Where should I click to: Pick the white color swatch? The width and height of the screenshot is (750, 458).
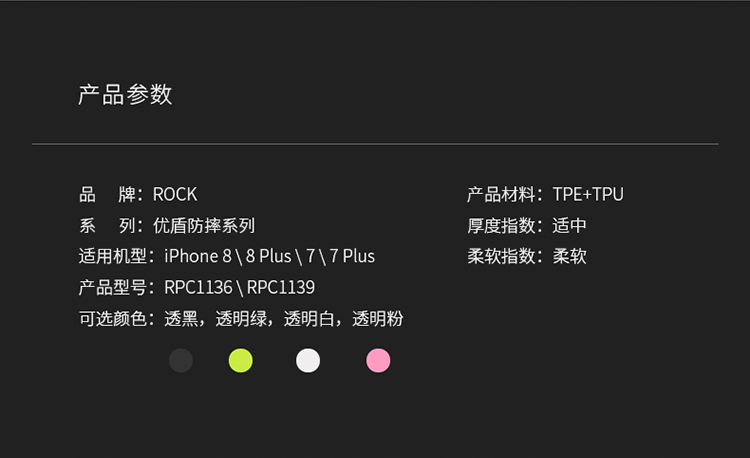(308, 360)
